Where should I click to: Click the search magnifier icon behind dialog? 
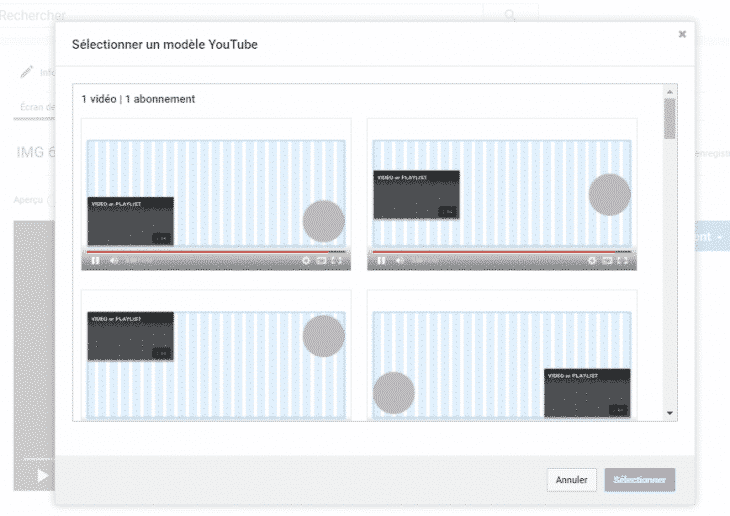510,15
